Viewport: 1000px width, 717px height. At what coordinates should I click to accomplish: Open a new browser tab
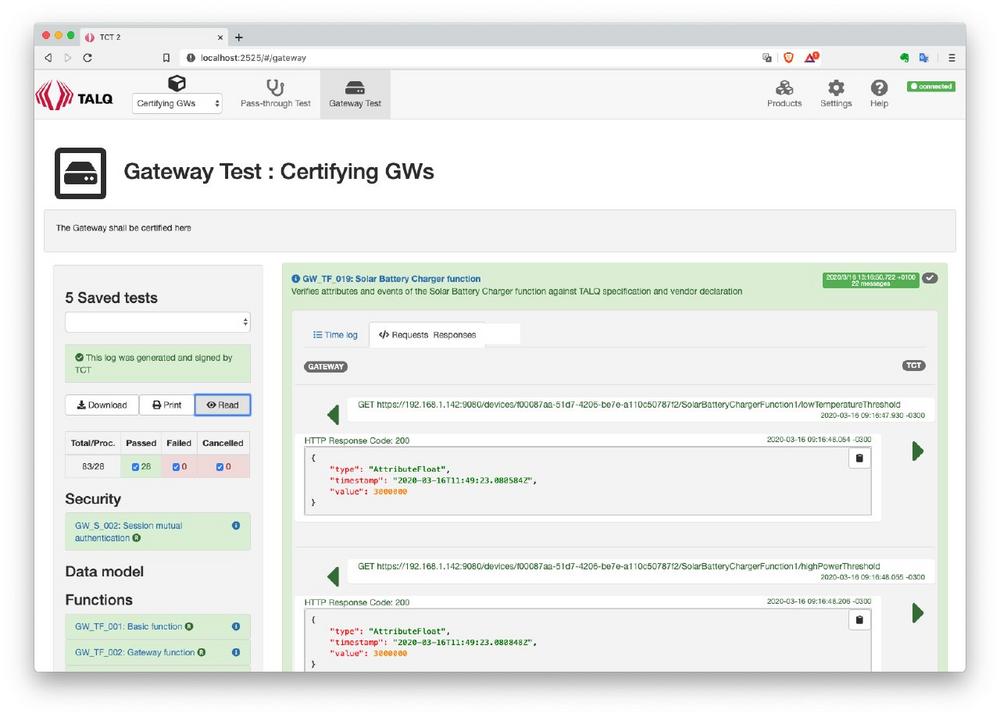point(239,37)
